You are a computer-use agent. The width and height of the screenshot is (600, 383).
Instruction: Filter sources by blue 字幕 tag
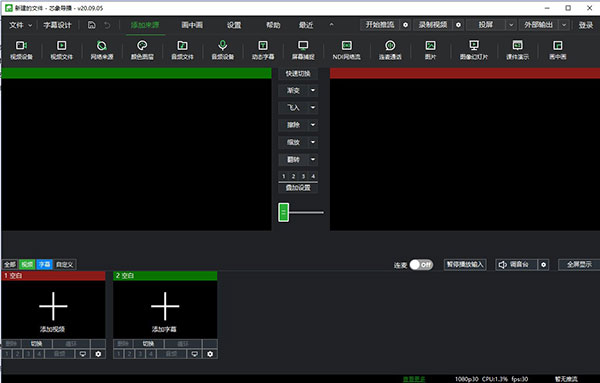[44, 264]
